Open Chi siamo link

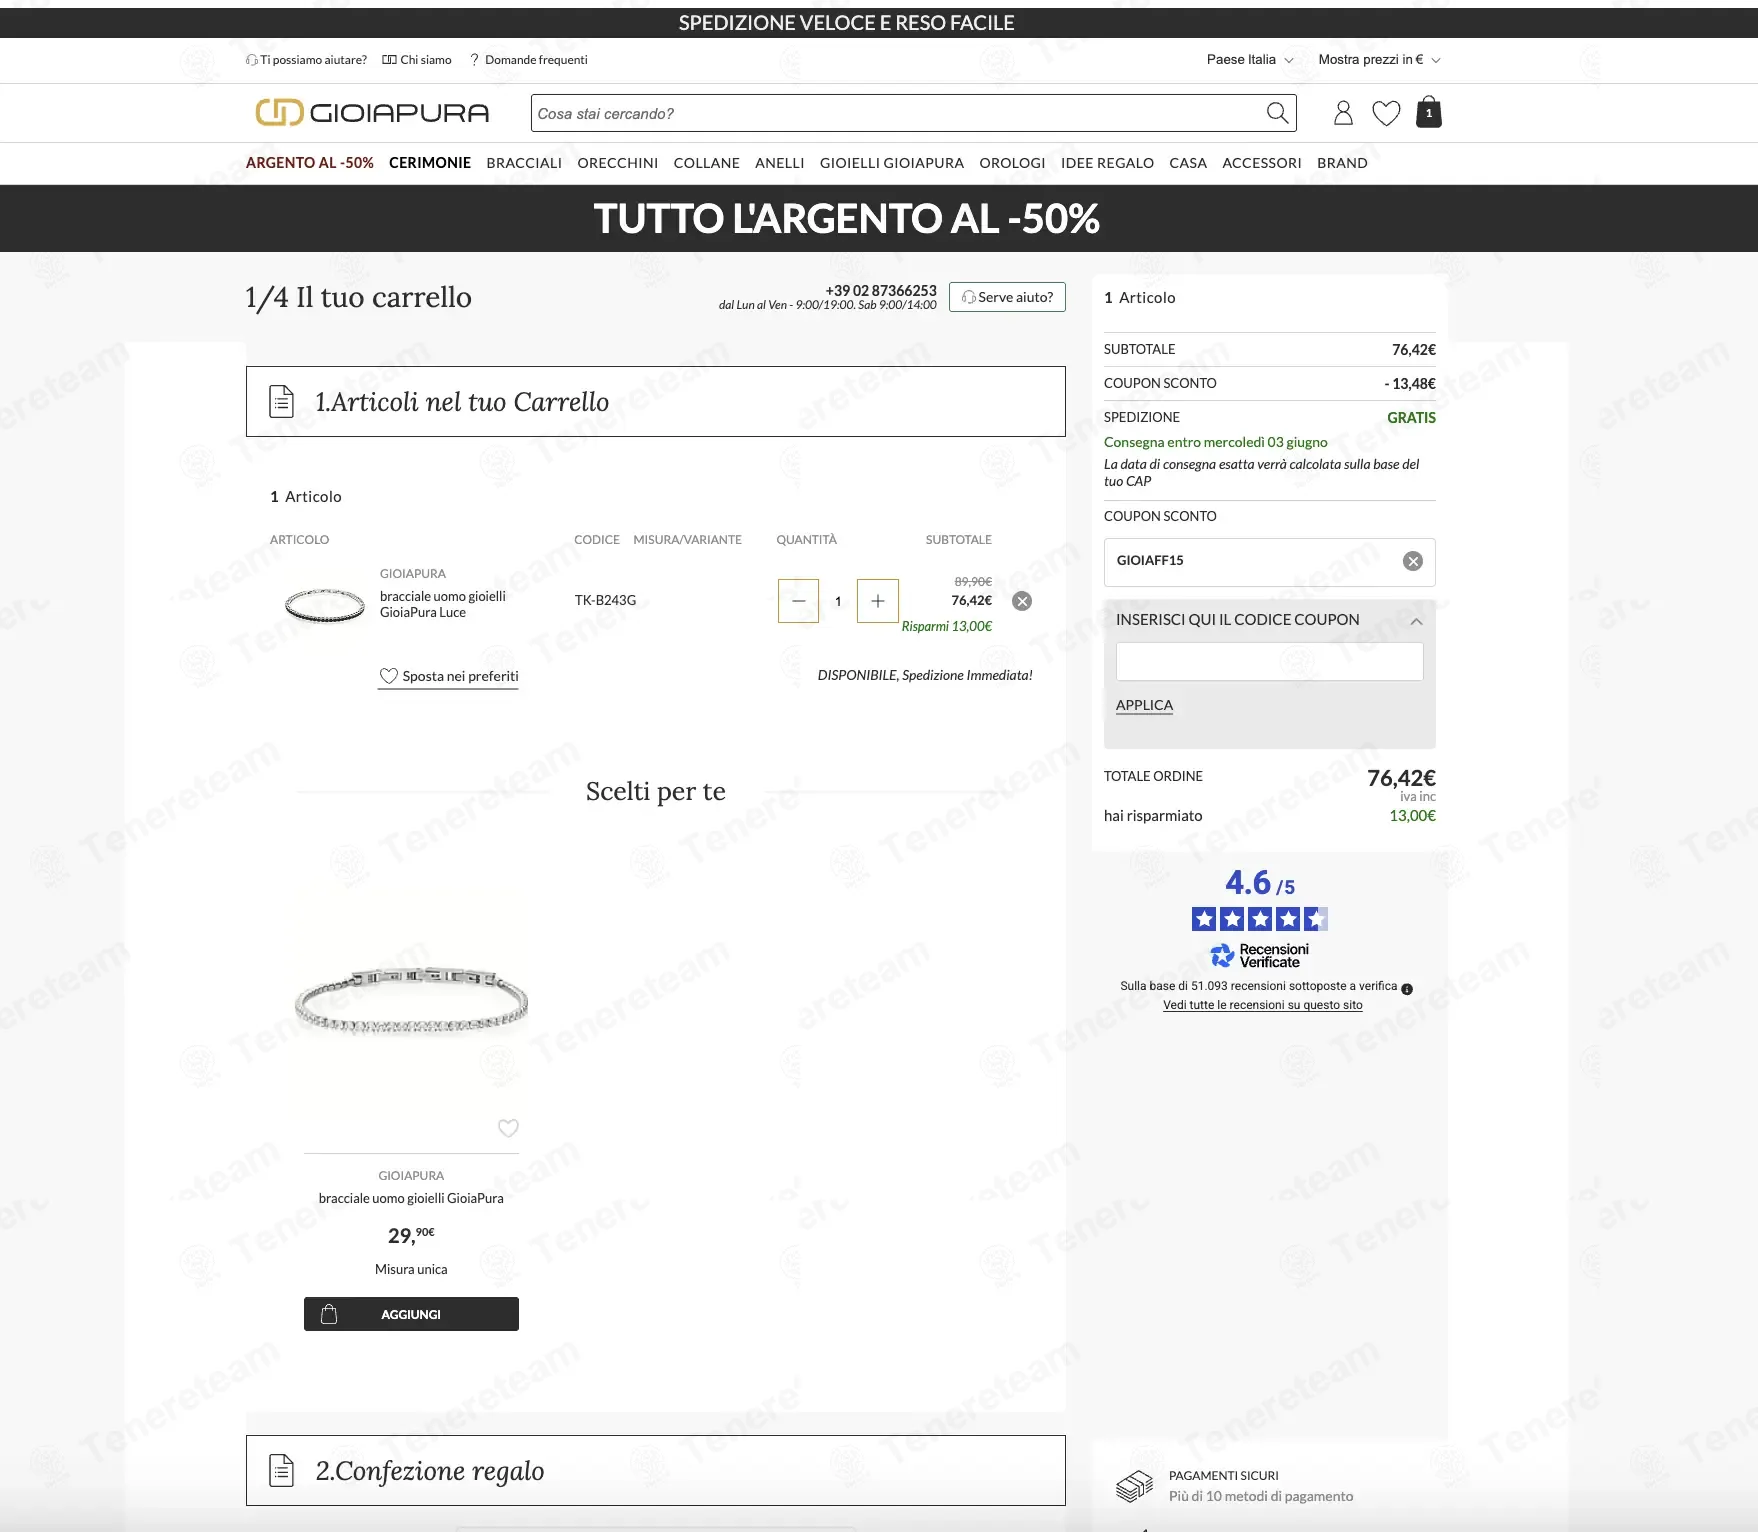point(417,60)
